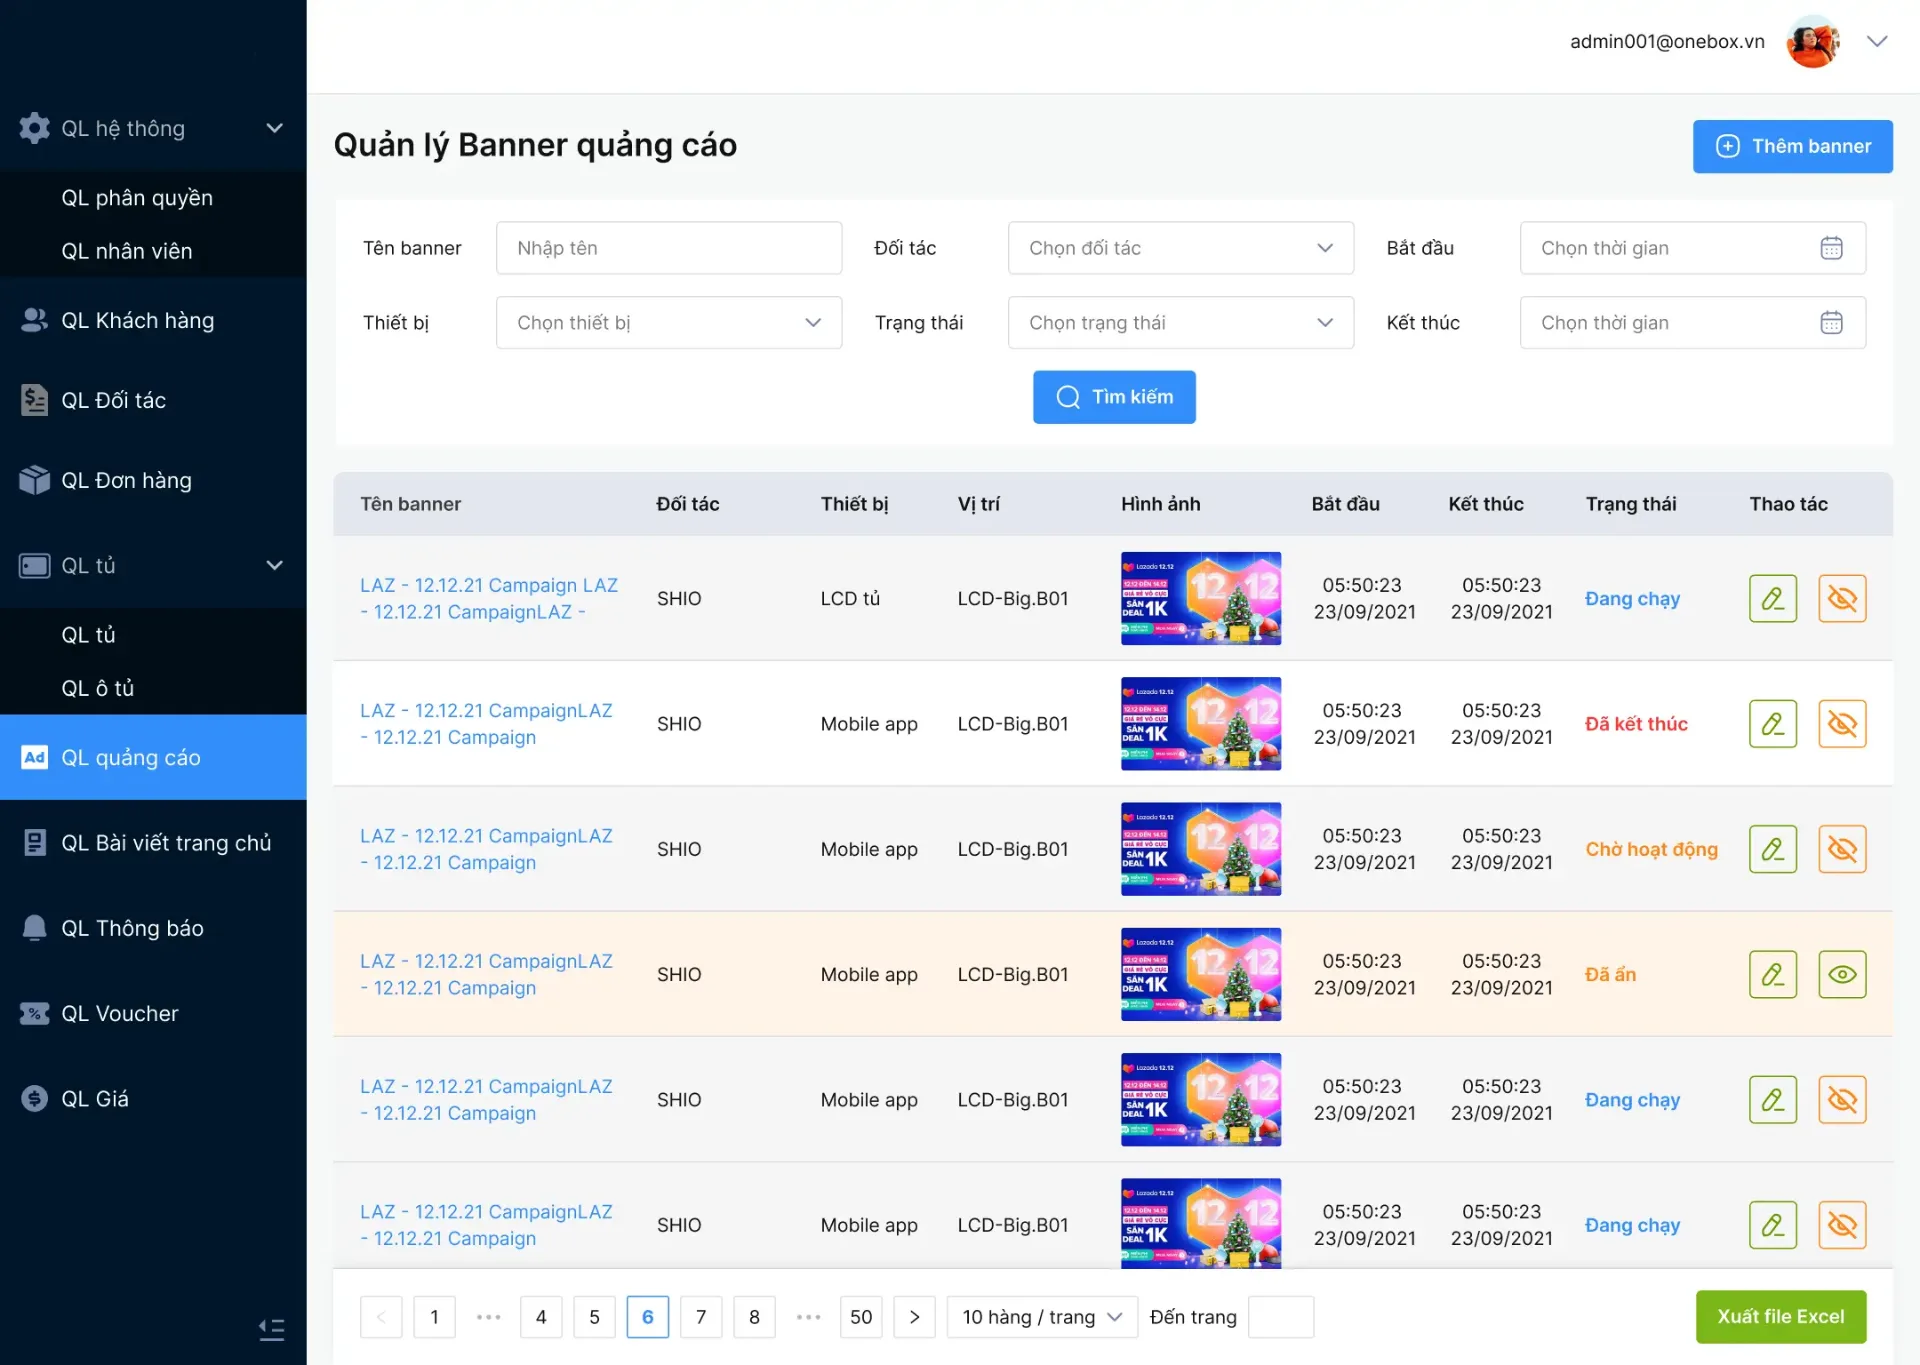Click Xuất file Excel button
This screenshot has width=1920, height=1365.
[1780, 1317]
